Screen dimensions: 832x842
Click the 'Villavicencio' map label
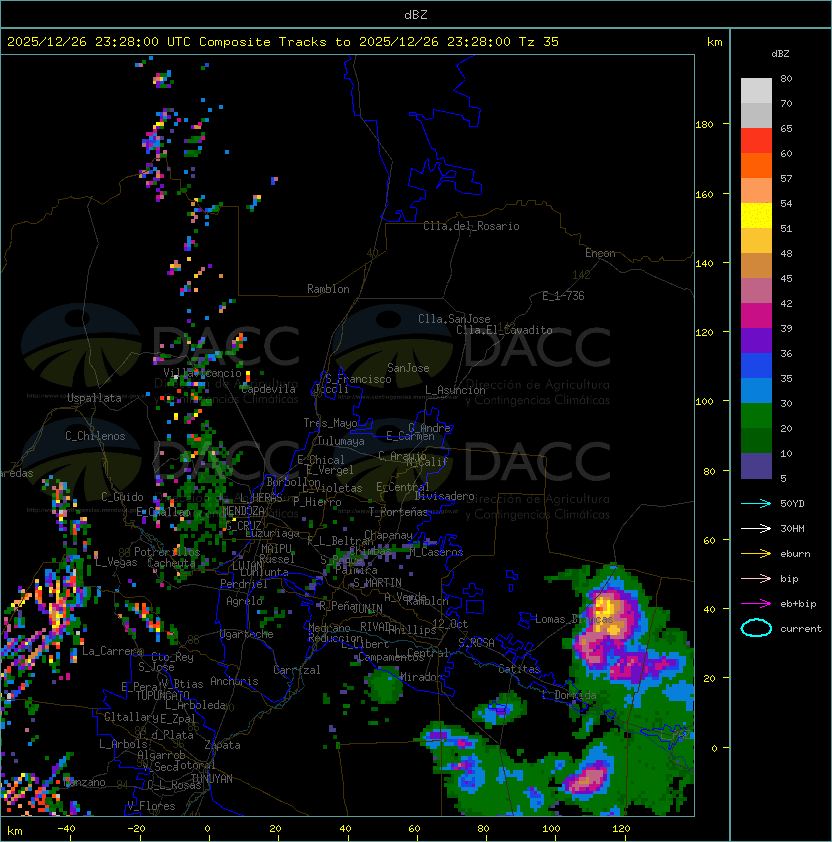pos(202,373)
